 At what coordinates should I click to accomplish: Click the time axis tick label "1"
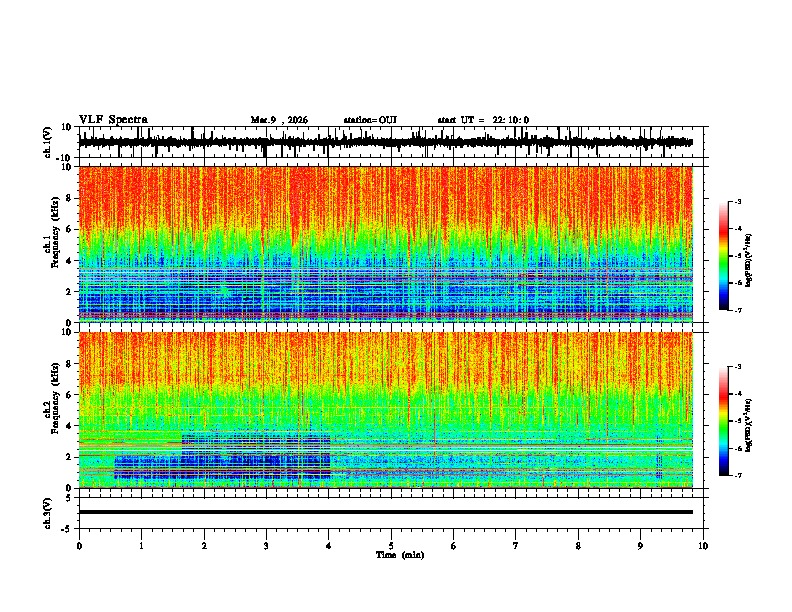coord(141,546)
